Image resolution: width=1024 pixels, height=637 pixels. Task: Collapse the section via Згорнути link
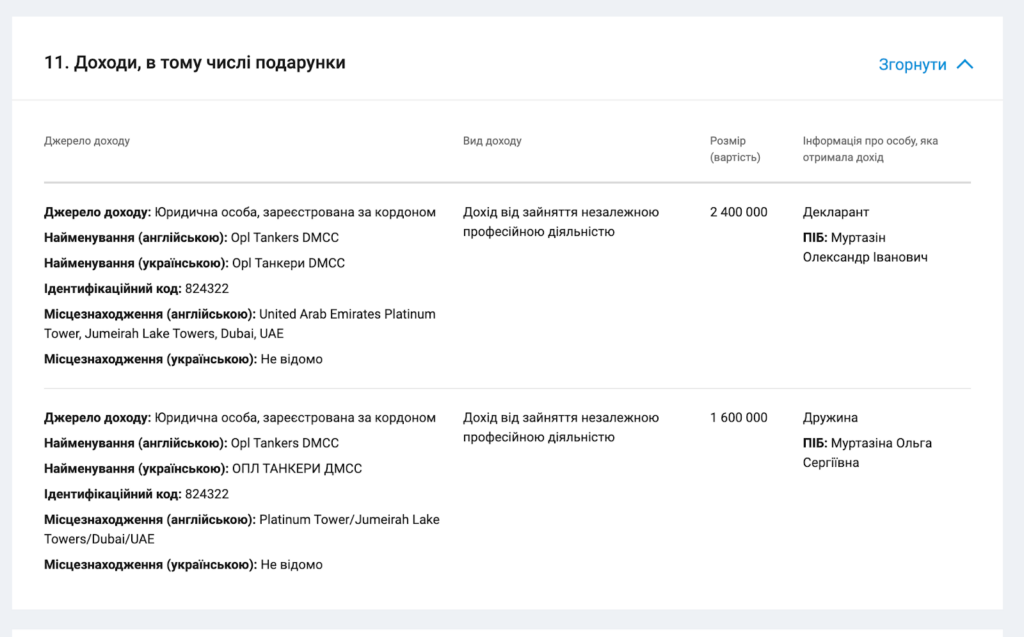point(912,65)
